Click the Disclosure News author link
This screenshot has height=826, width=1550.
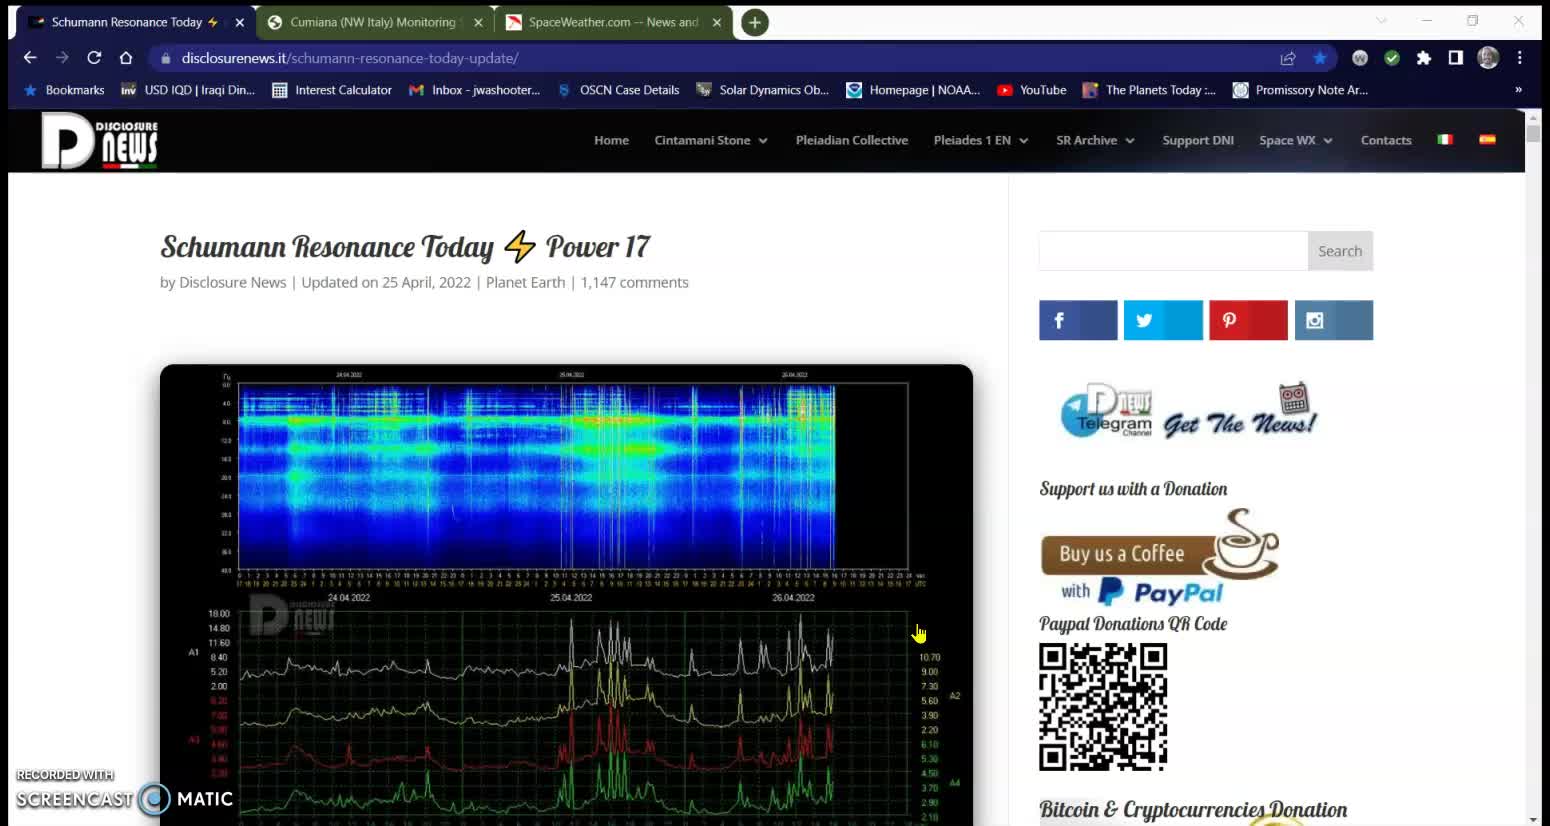pos(233,282)
